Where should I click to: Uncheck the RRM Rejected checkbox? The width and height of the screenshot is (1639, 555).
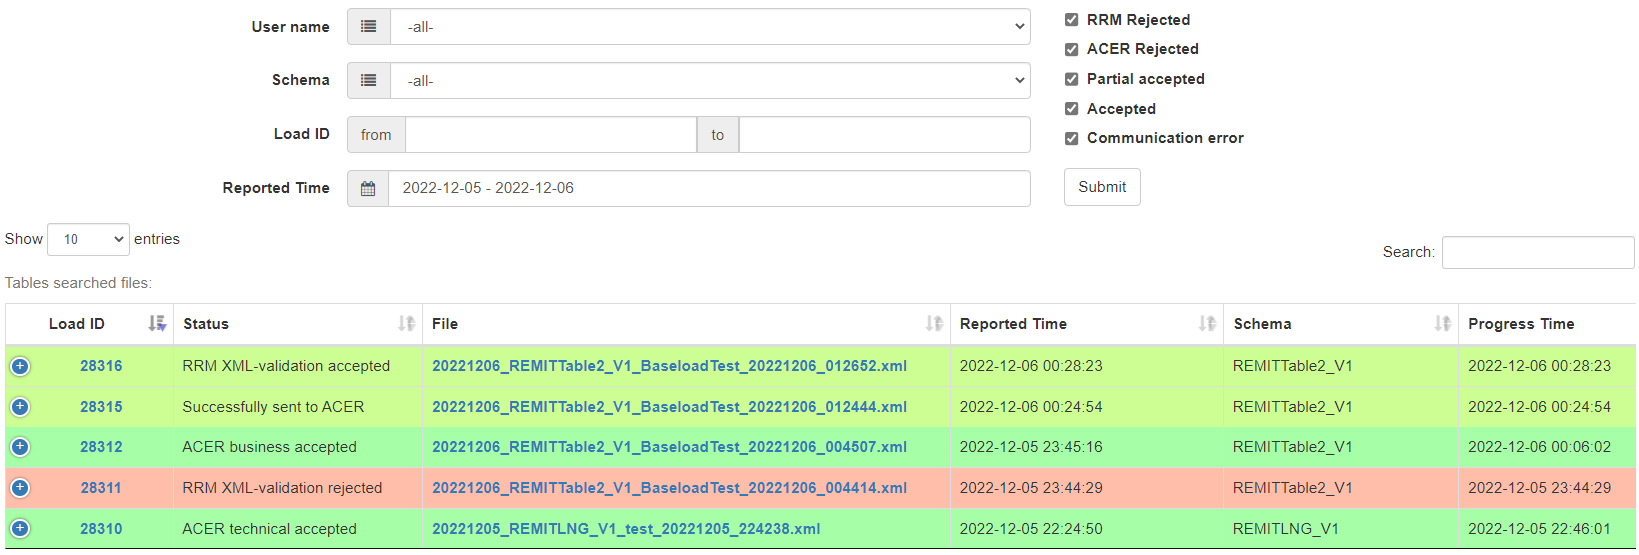(x=1072, y=20)
